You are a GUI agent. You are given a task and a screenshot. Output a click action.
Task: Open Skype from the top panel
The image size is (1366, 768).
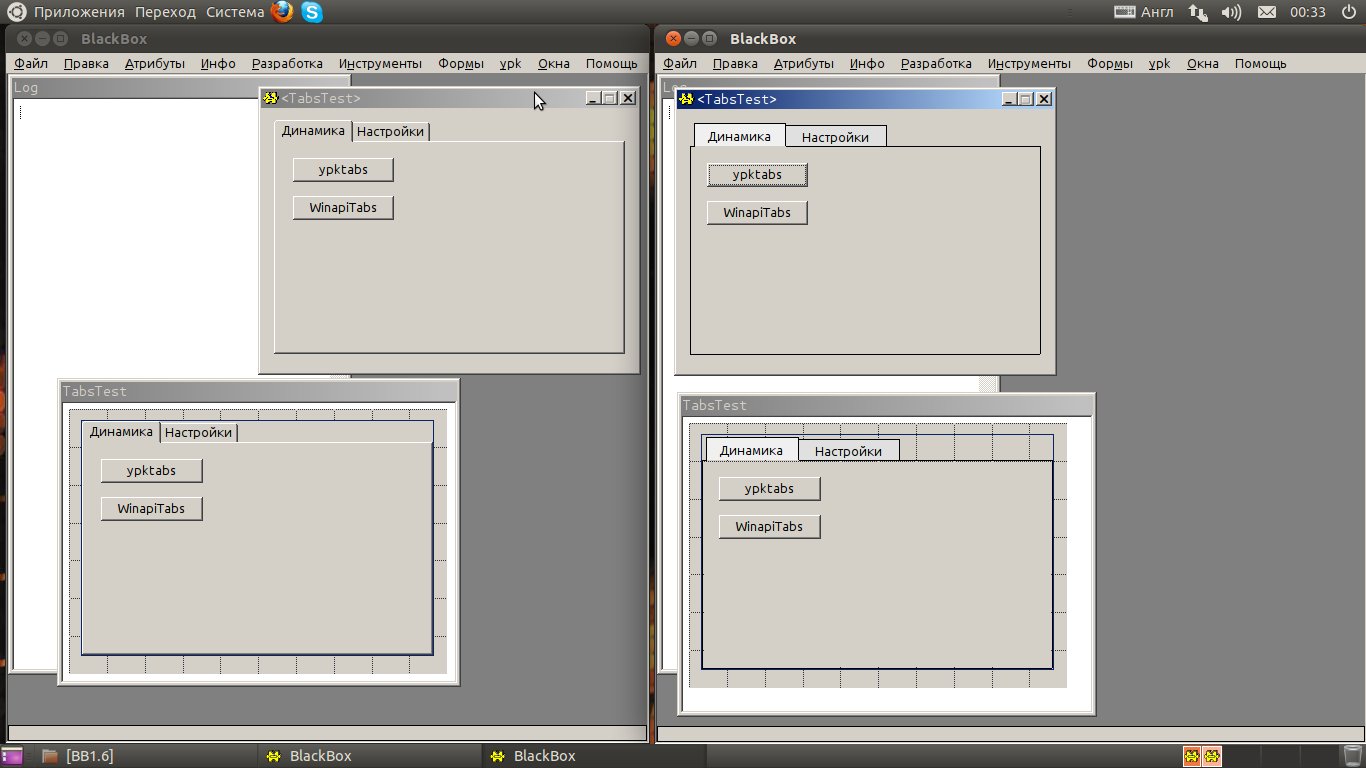tap(312, 12)
